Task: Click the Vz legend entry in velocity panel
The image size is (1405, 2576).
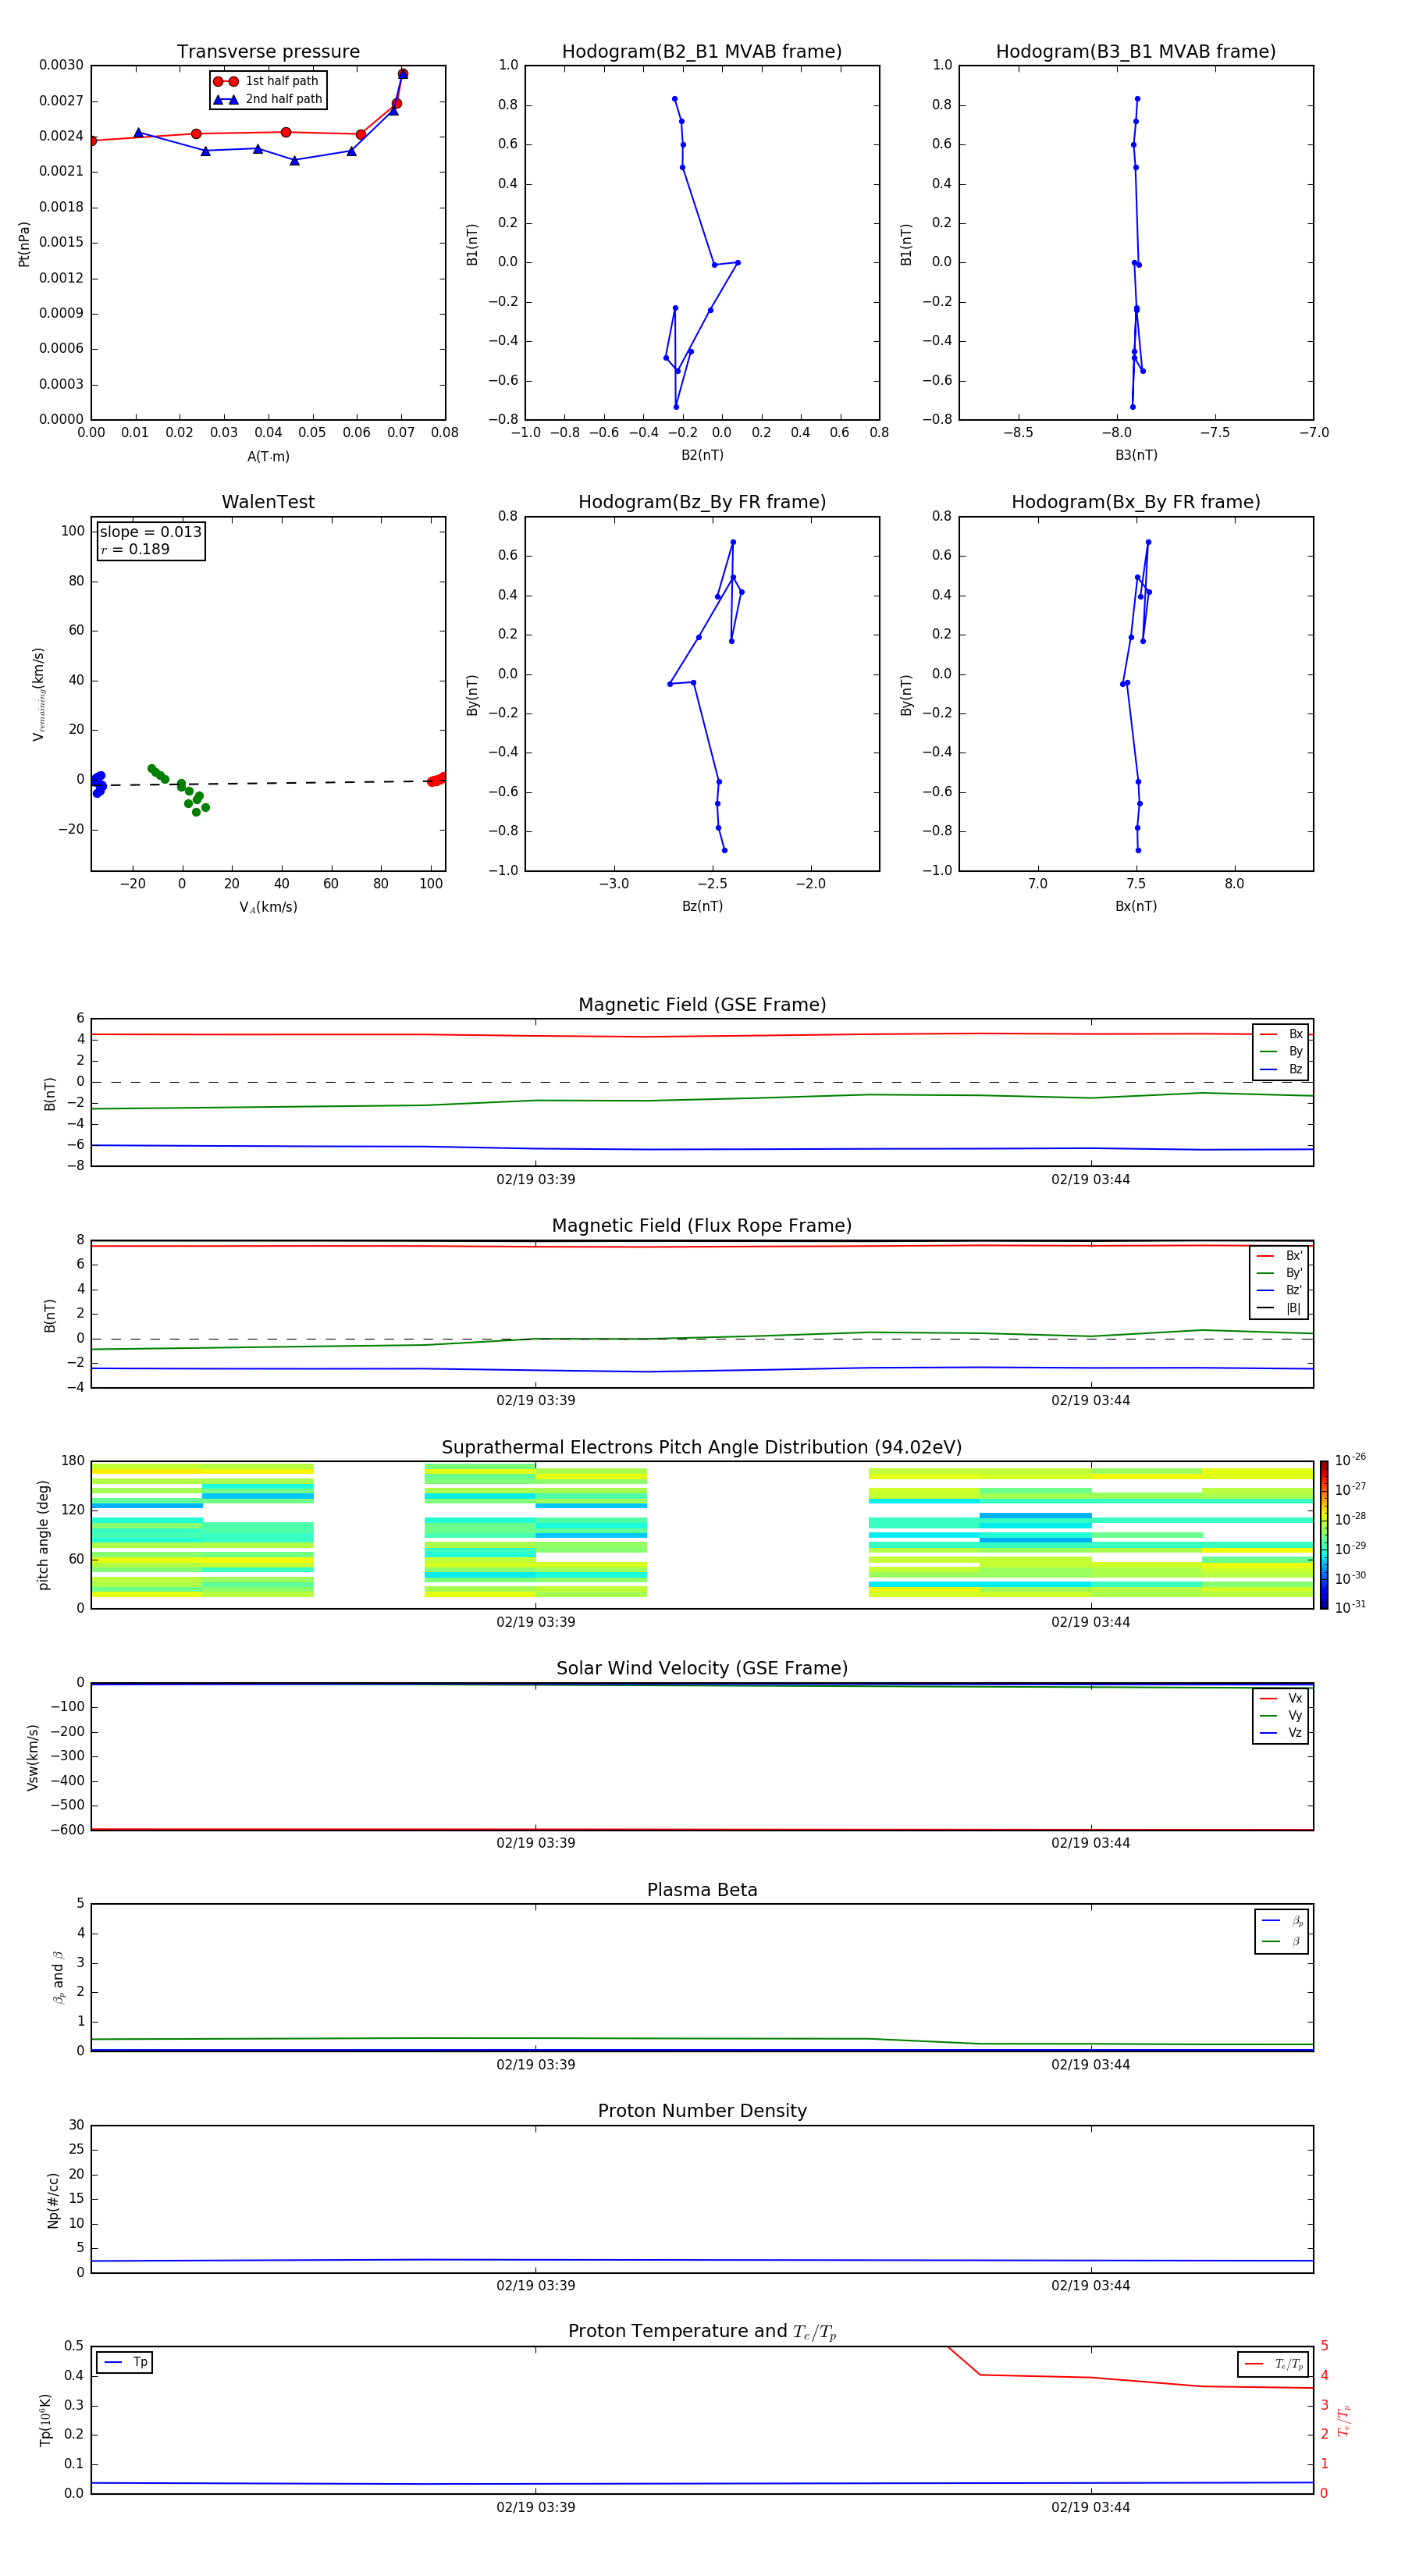Action: coord(1281,1733)
